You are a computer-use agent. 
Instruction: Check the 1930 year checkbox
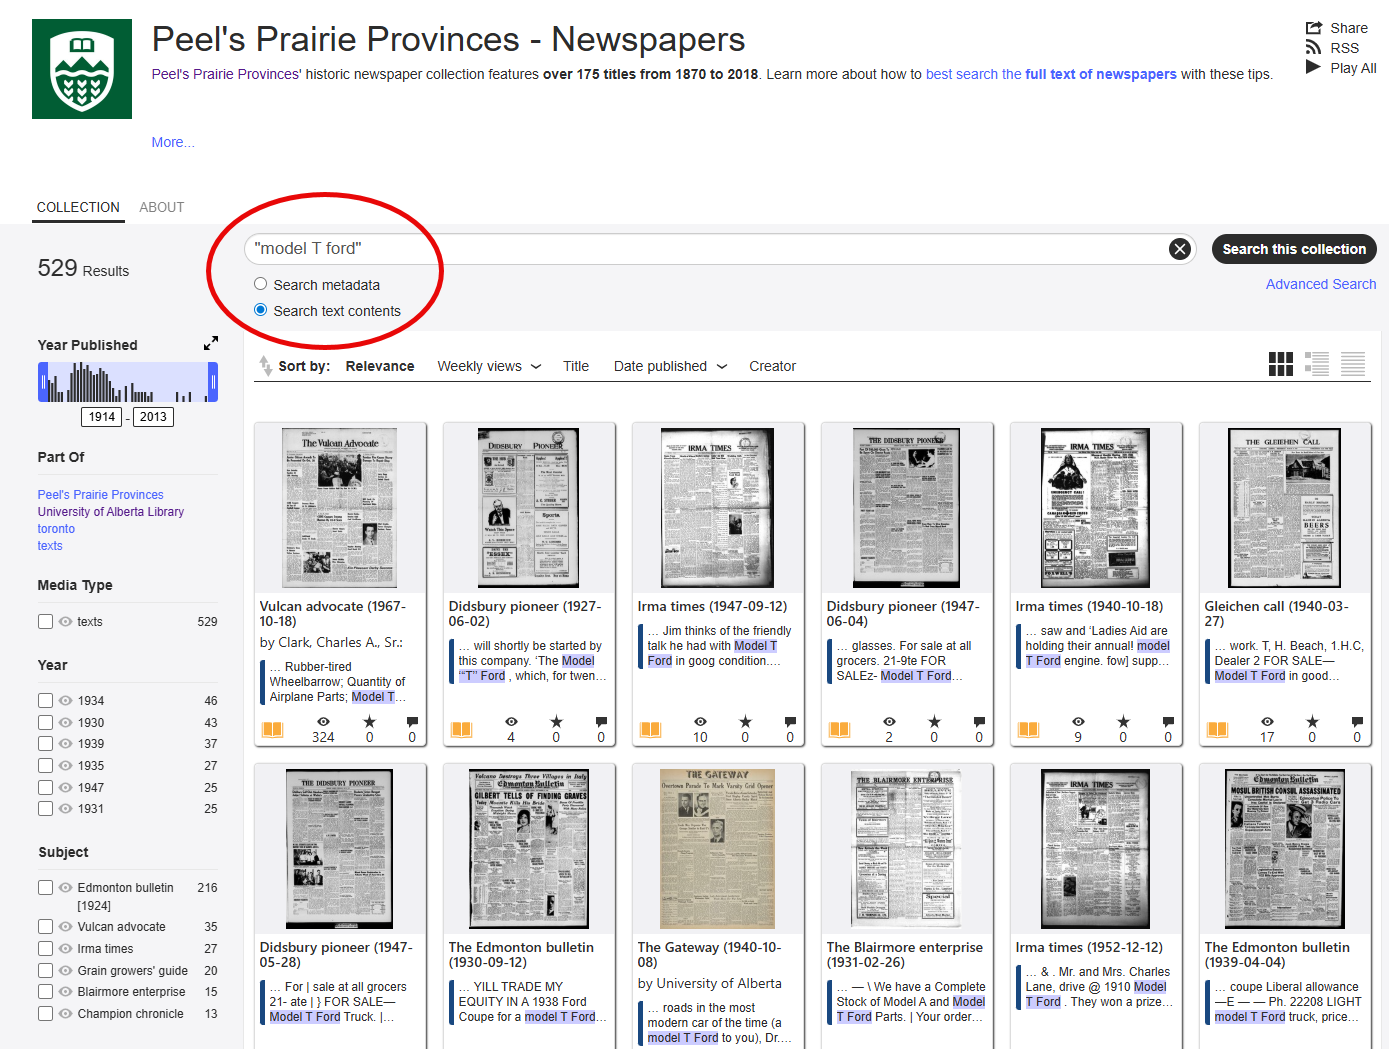[x=45, y=722]
